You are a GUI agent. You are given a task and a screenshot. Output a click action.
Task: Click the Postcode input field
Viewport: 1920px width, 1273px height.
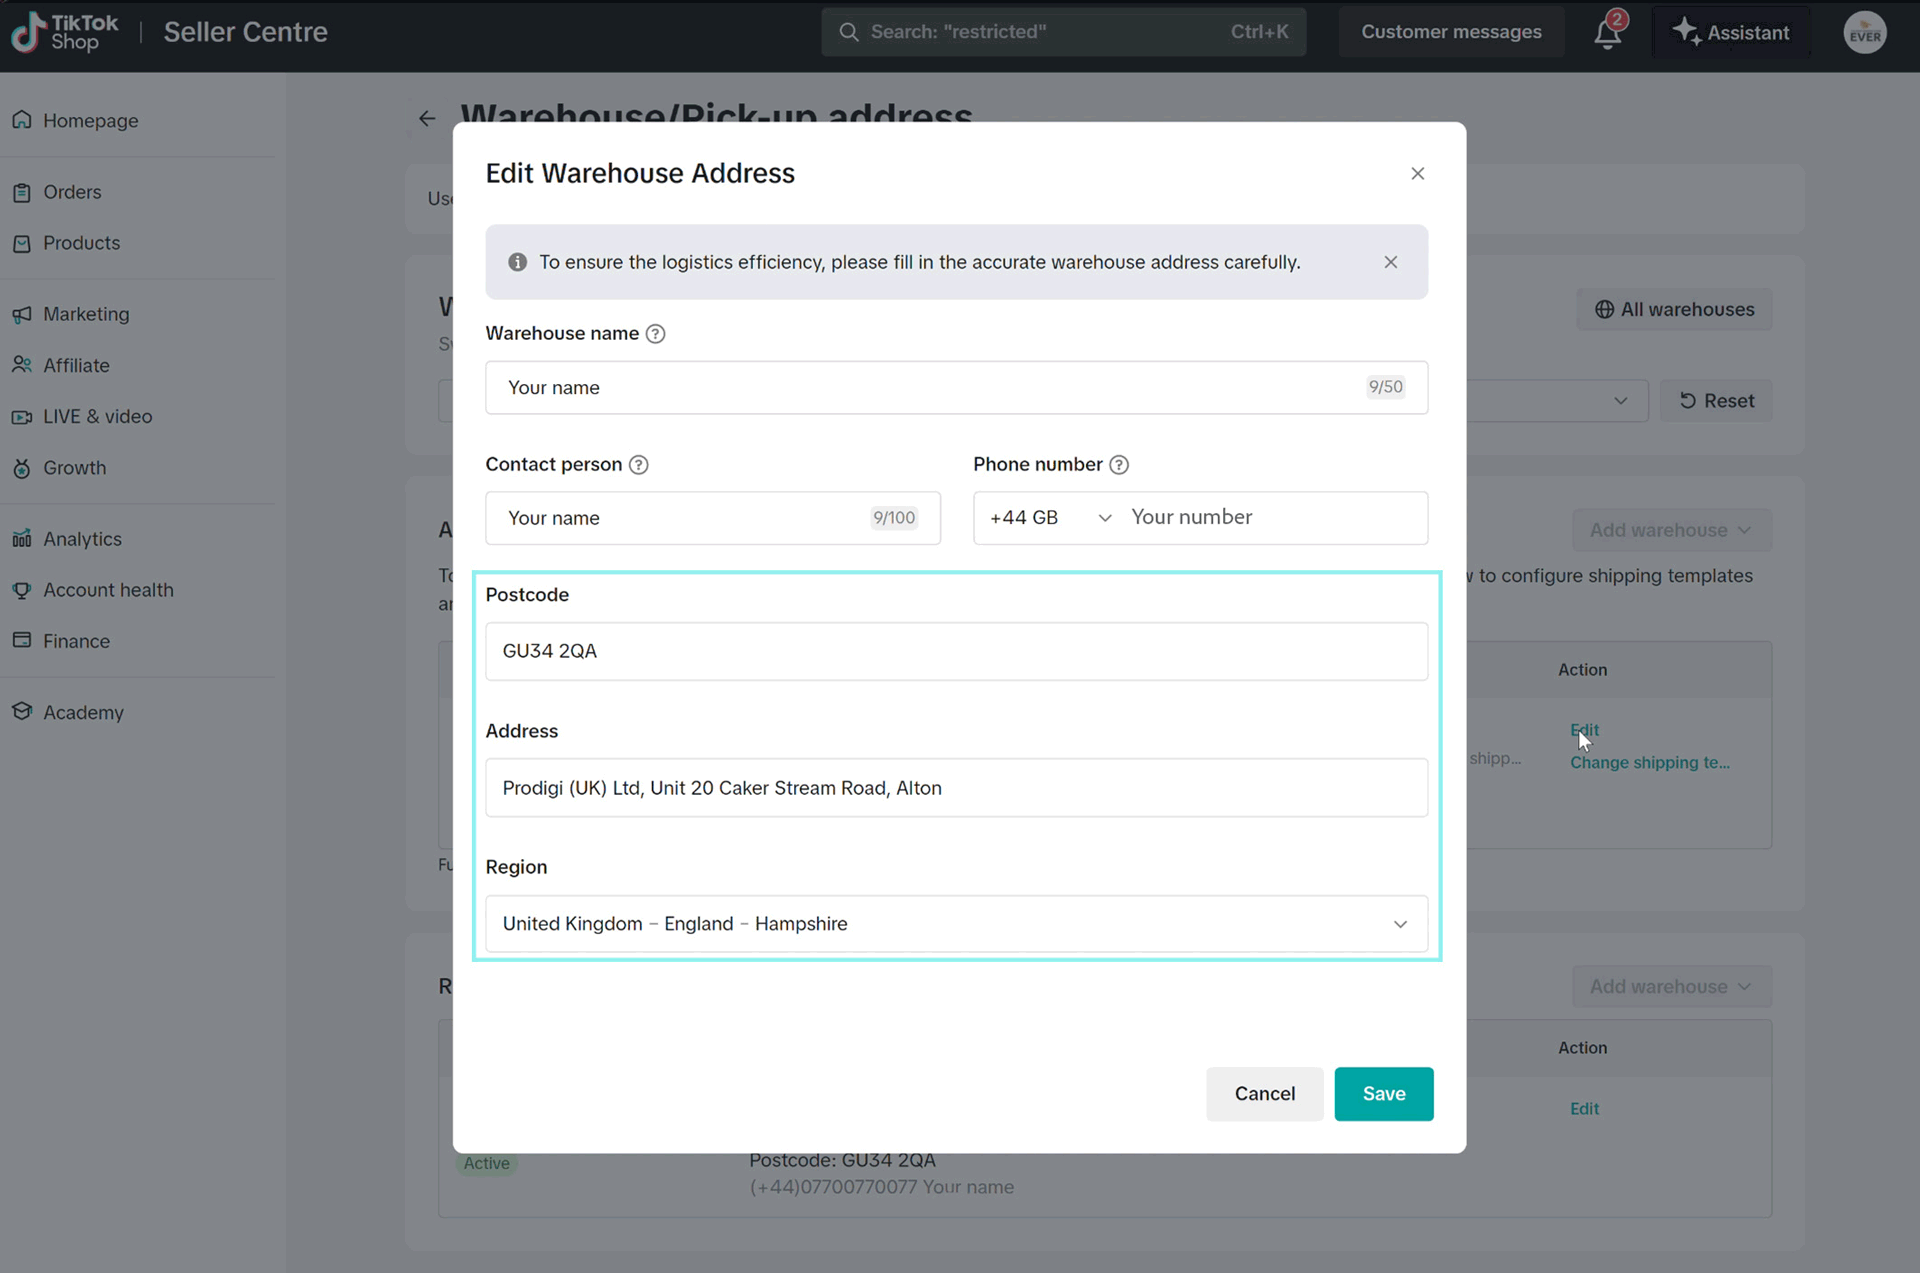tap(955, 651)
